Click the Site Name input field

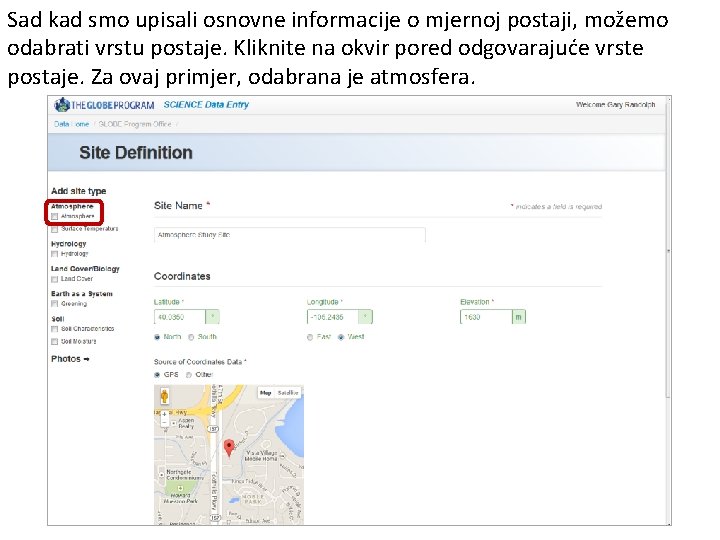pyautogui.click(x=290, y=235)
